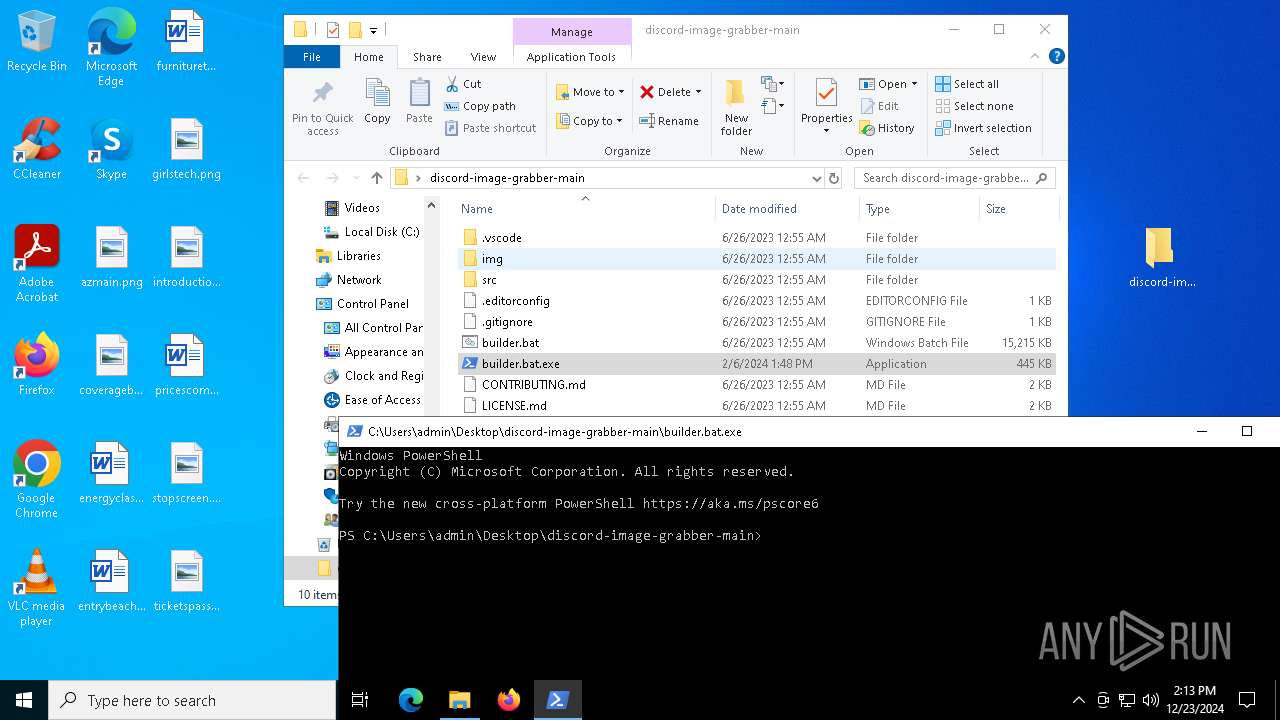This screenshot has width=1280, height=720.
Task: Open the File menu tab
Action: click(x=312, y=57)
